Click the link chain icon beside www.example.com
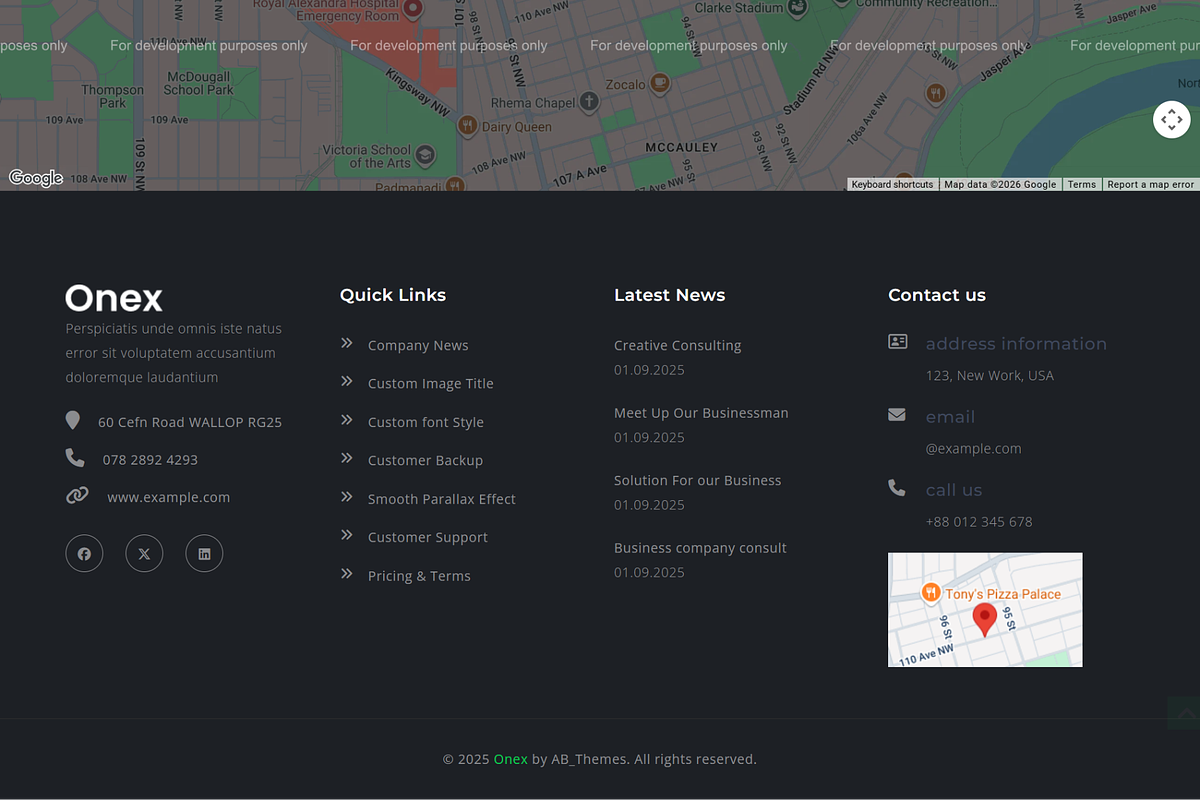 coord(77,495)
